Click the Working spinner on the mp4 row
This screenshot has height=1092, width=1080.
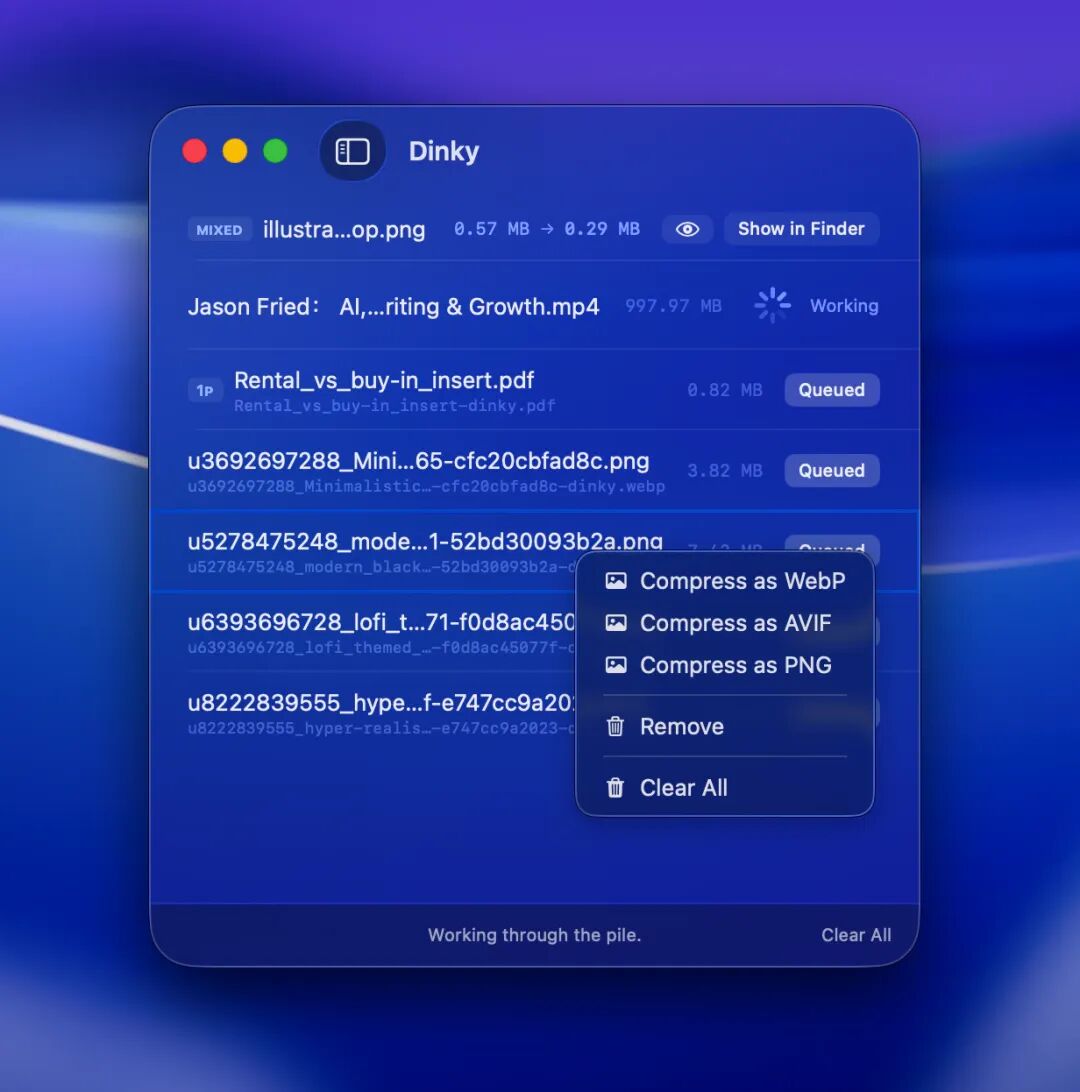772,305
